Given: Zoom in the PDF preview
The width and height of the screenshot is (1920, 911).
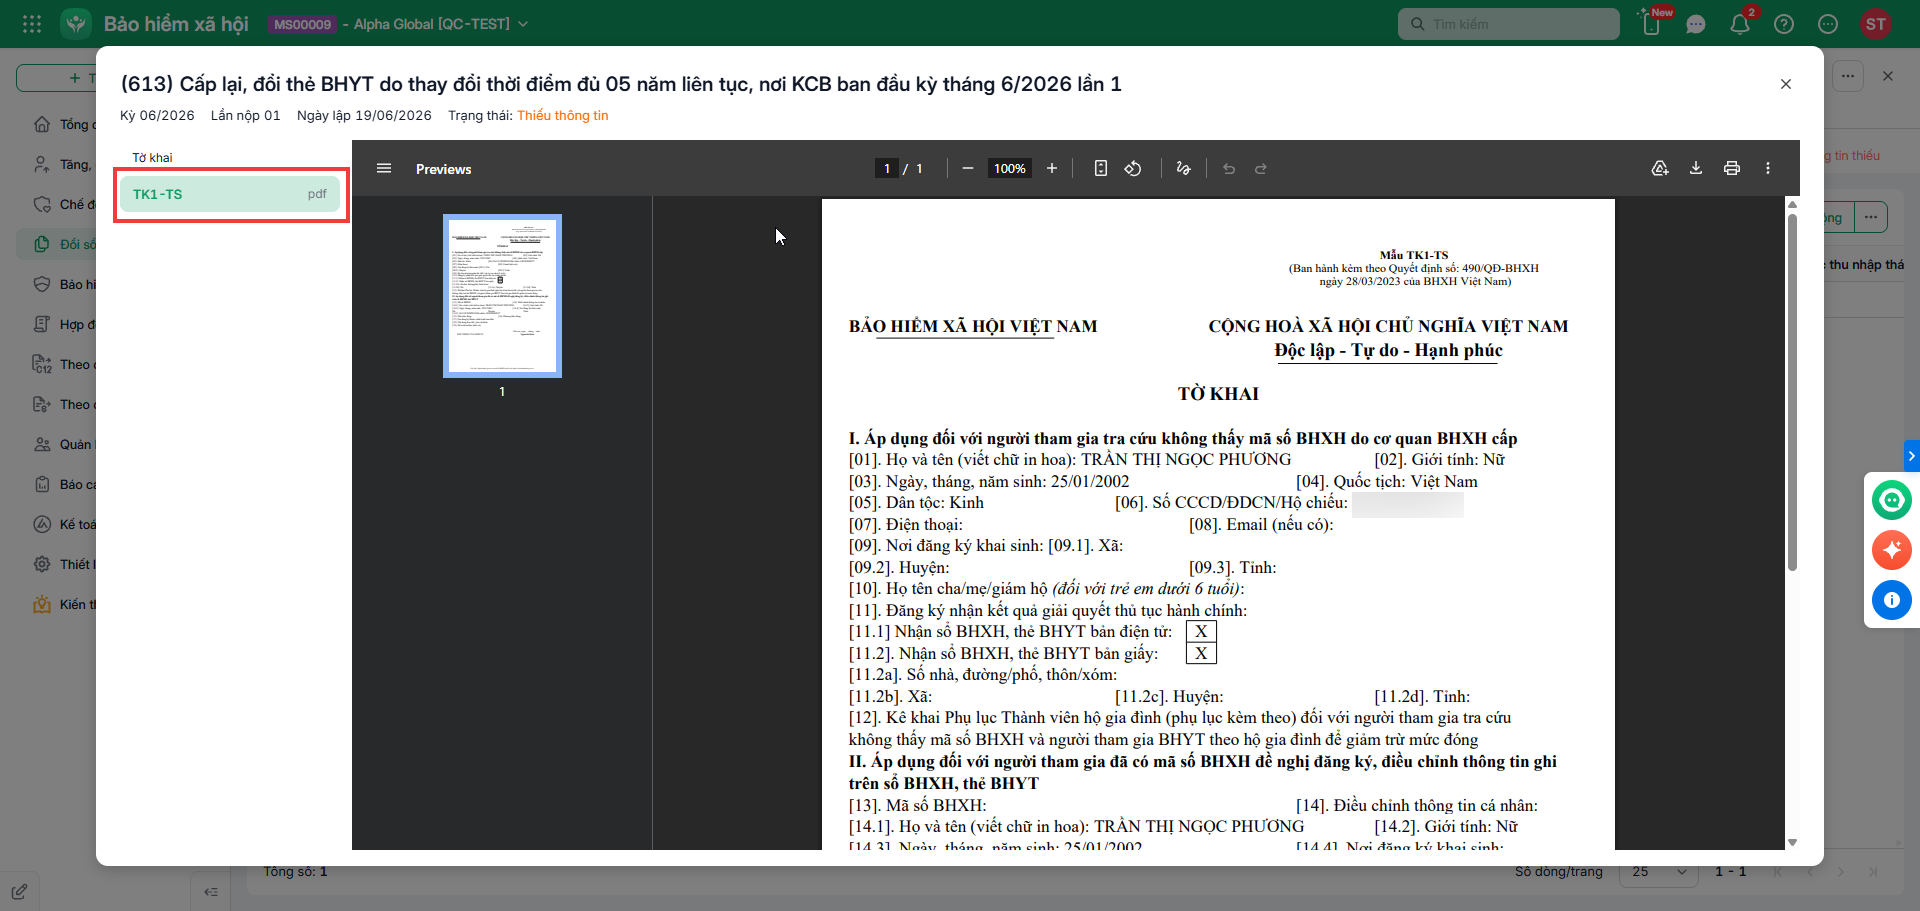Looking at the screenshot, I should click(x=1052, y=169).
